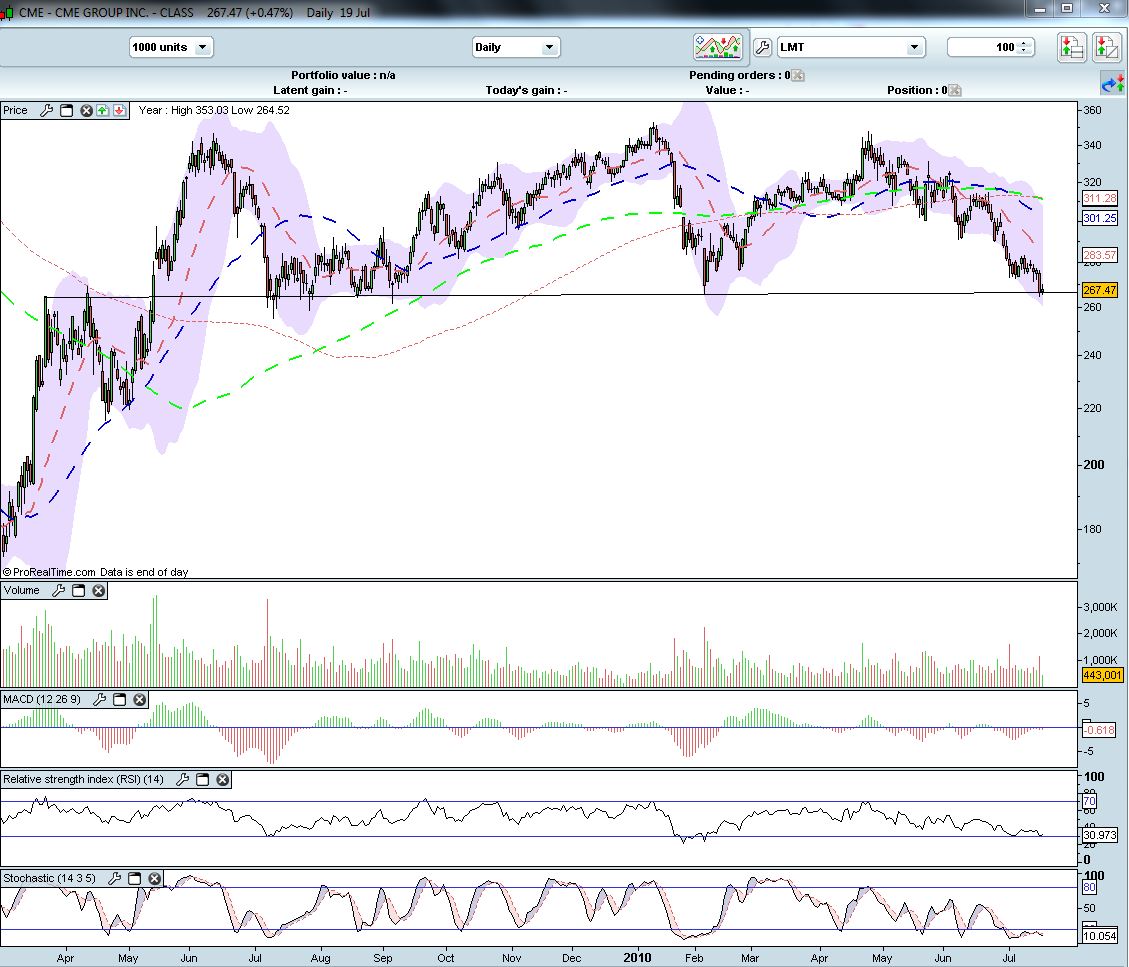Click Stochastic 80 level tag
Viewport: 1129px width, 967px height.
pyautogui.click(x=1089, y=887)
